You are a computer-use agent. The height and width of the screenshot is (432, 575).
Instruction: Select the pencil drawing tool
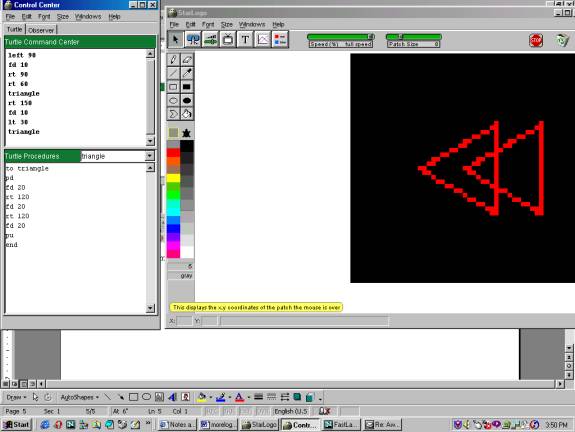point(173,59)
